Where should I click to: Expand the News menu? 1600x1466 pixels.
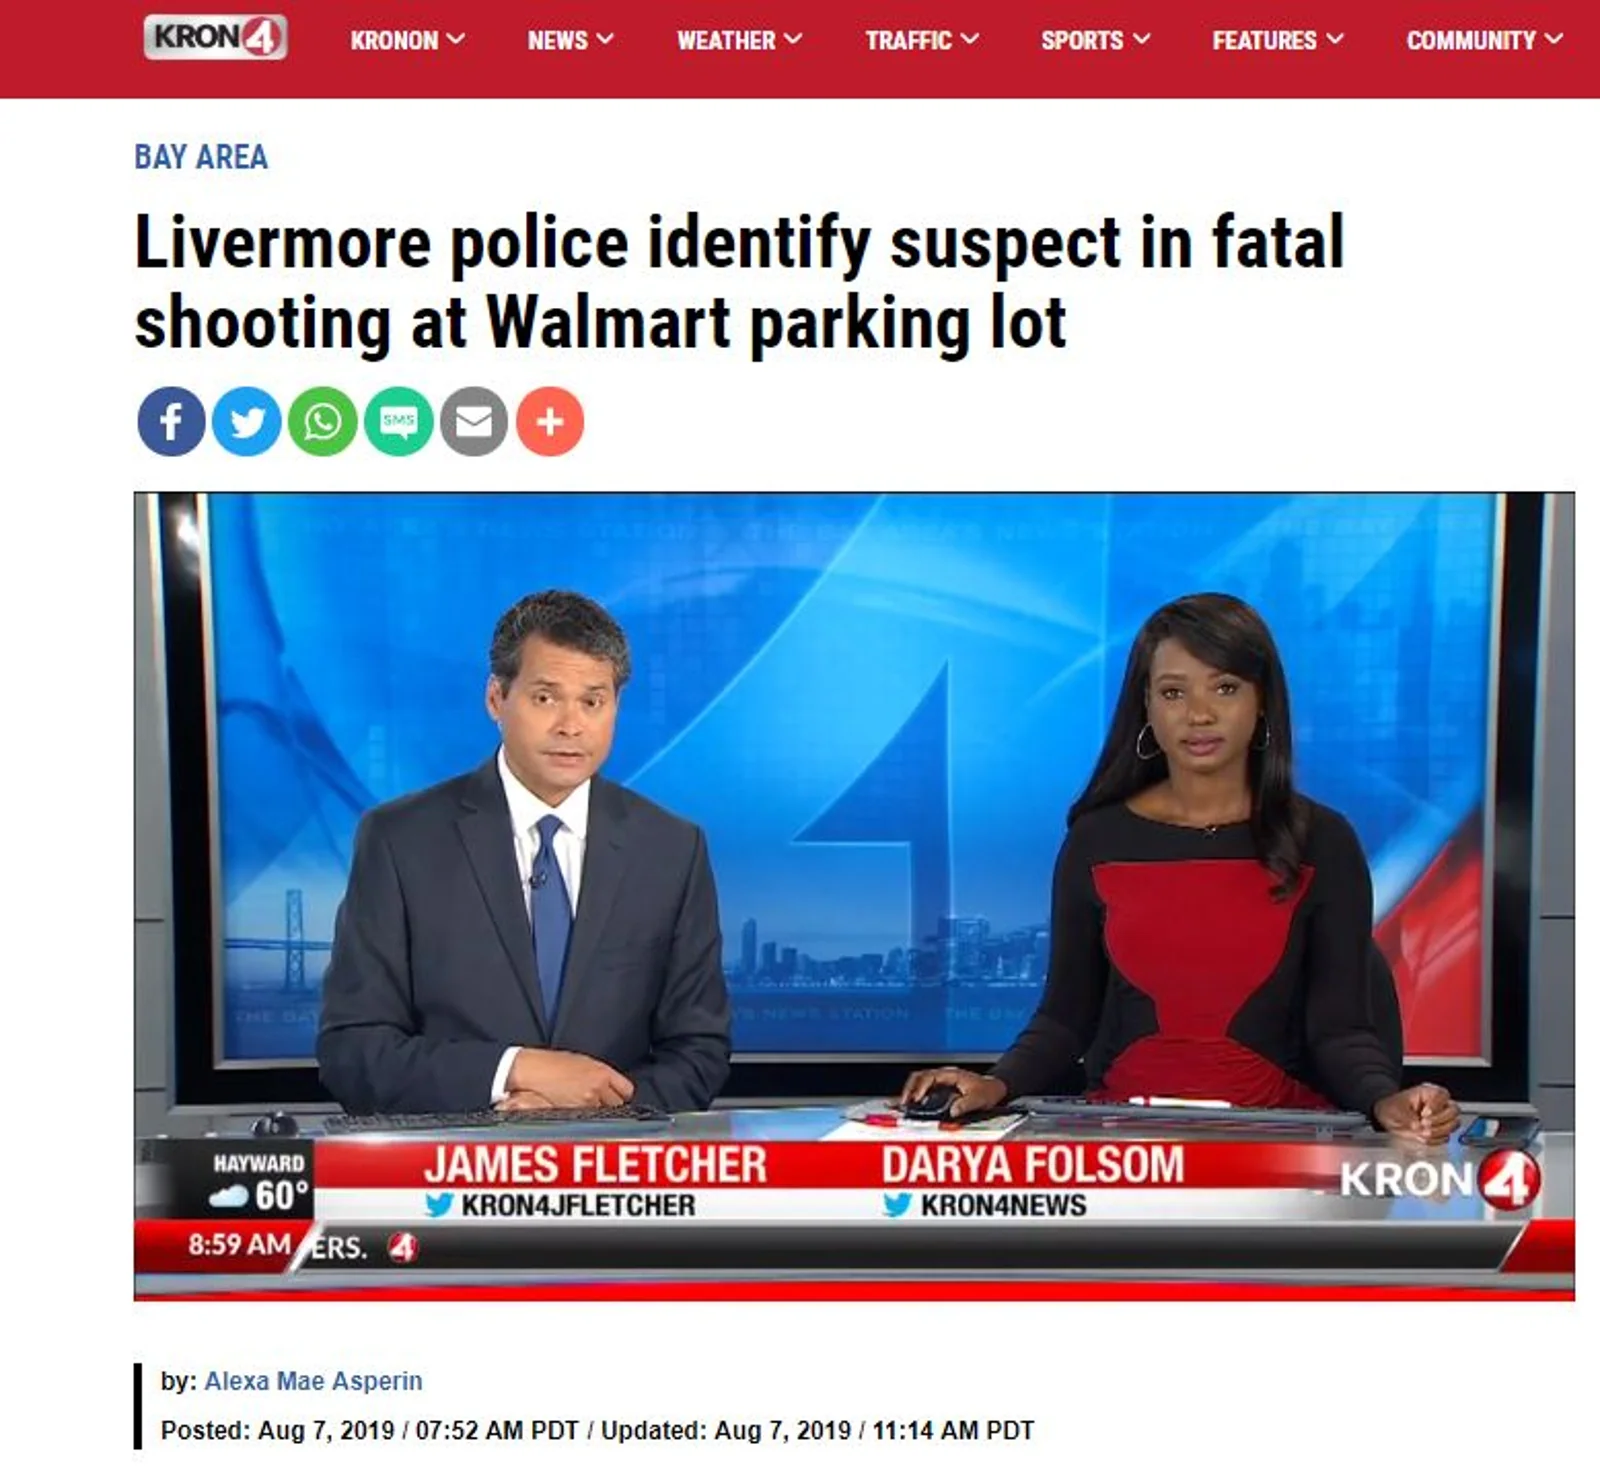(x=570, y=40)
